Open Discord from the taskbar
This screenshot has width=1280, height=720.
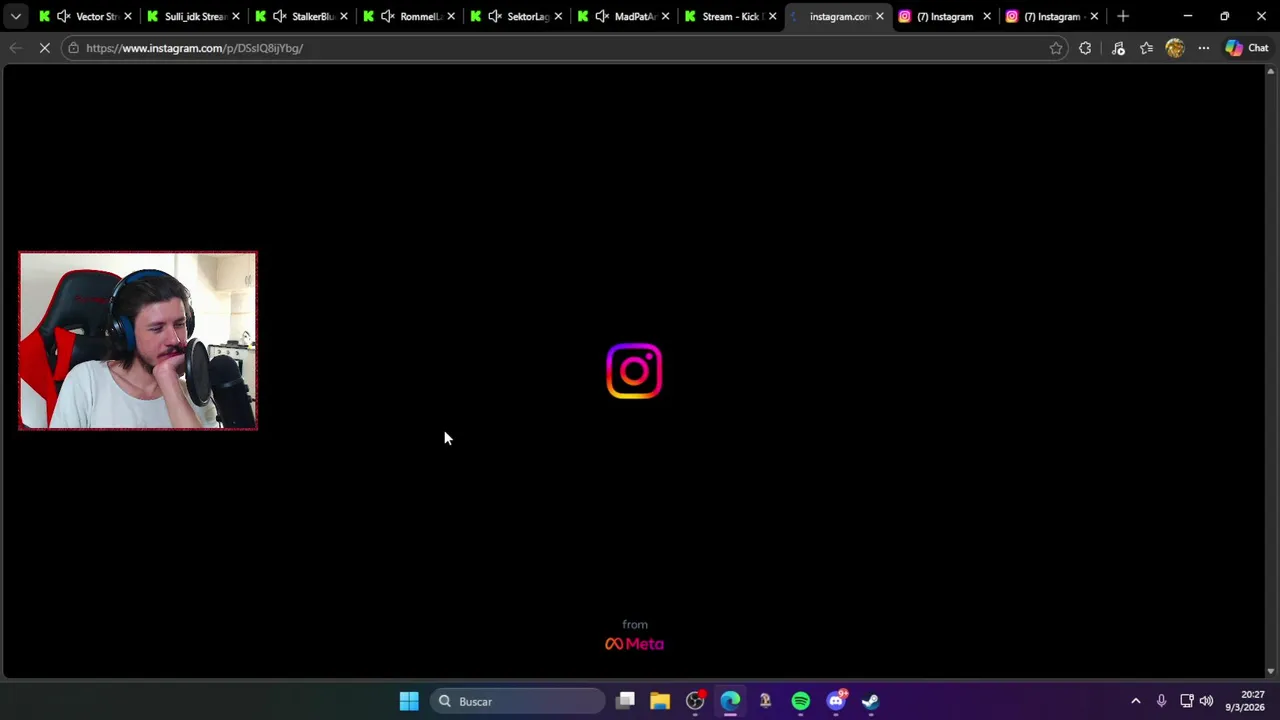click(836, 701)
